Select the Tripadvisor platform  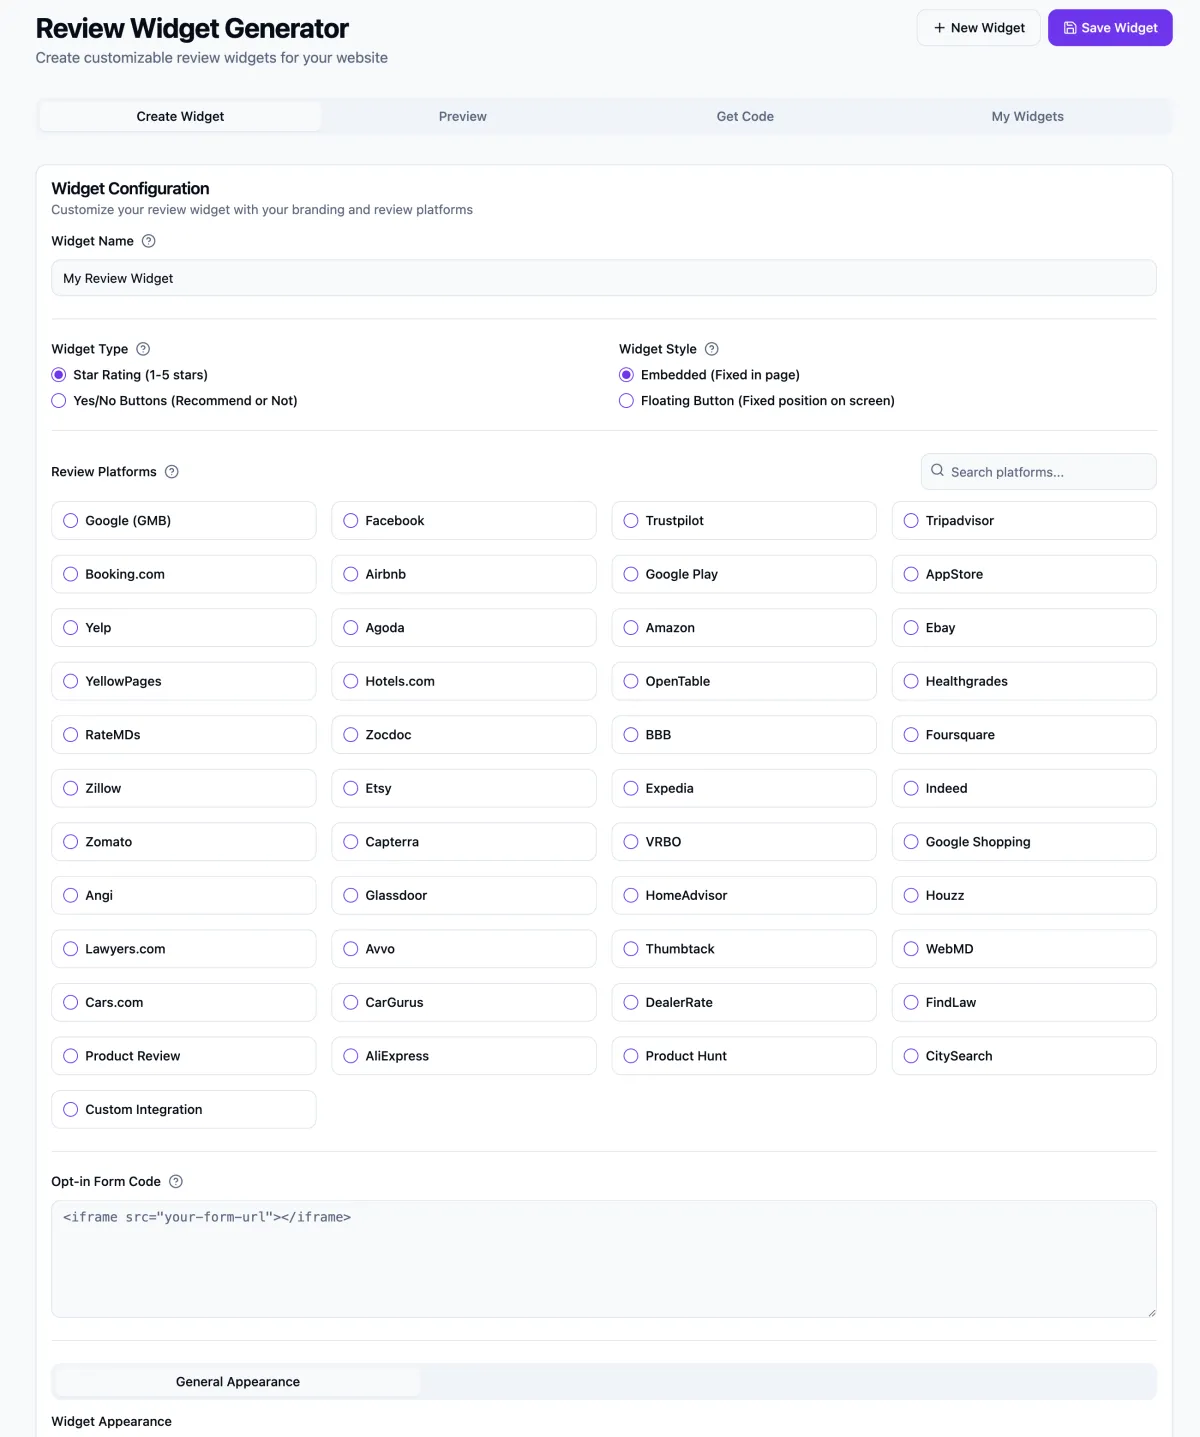pos(1024,521)
